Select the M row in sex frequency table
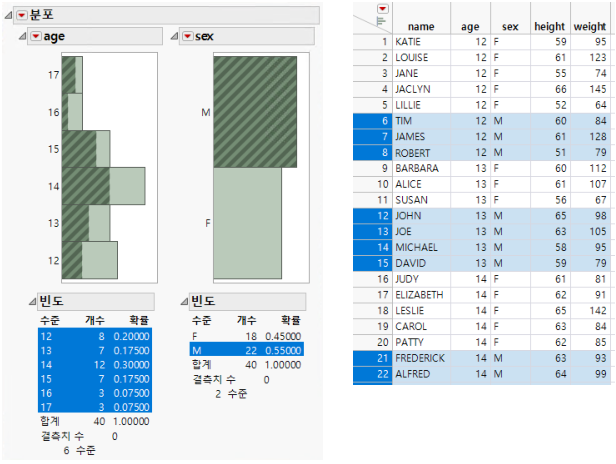Viewport: 616px width, 464px height. pyautogui.click(x=246, y=350)
